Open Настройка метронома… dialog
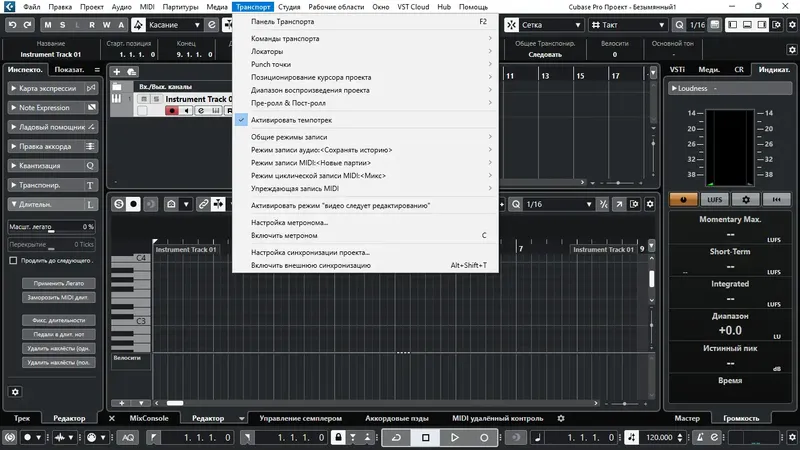The width and height of the screenshot is (800, 450). click(365, 222)
